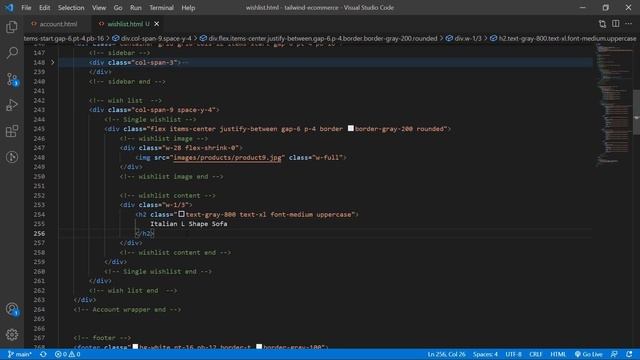640x360 pixels.
Task: Change file encoding UTF-8
Action: coord(513,354)
